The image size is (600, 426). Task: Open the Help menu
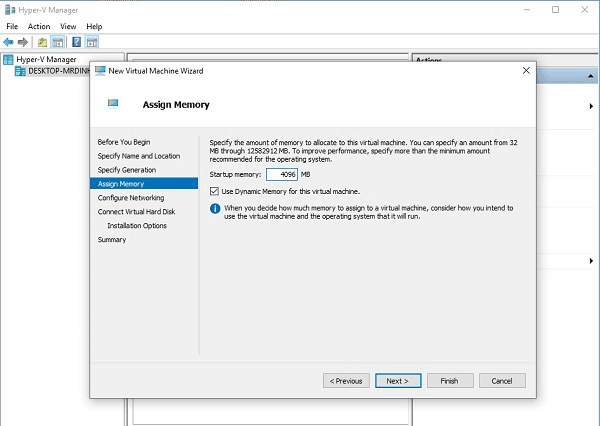(x=94, y=26)
